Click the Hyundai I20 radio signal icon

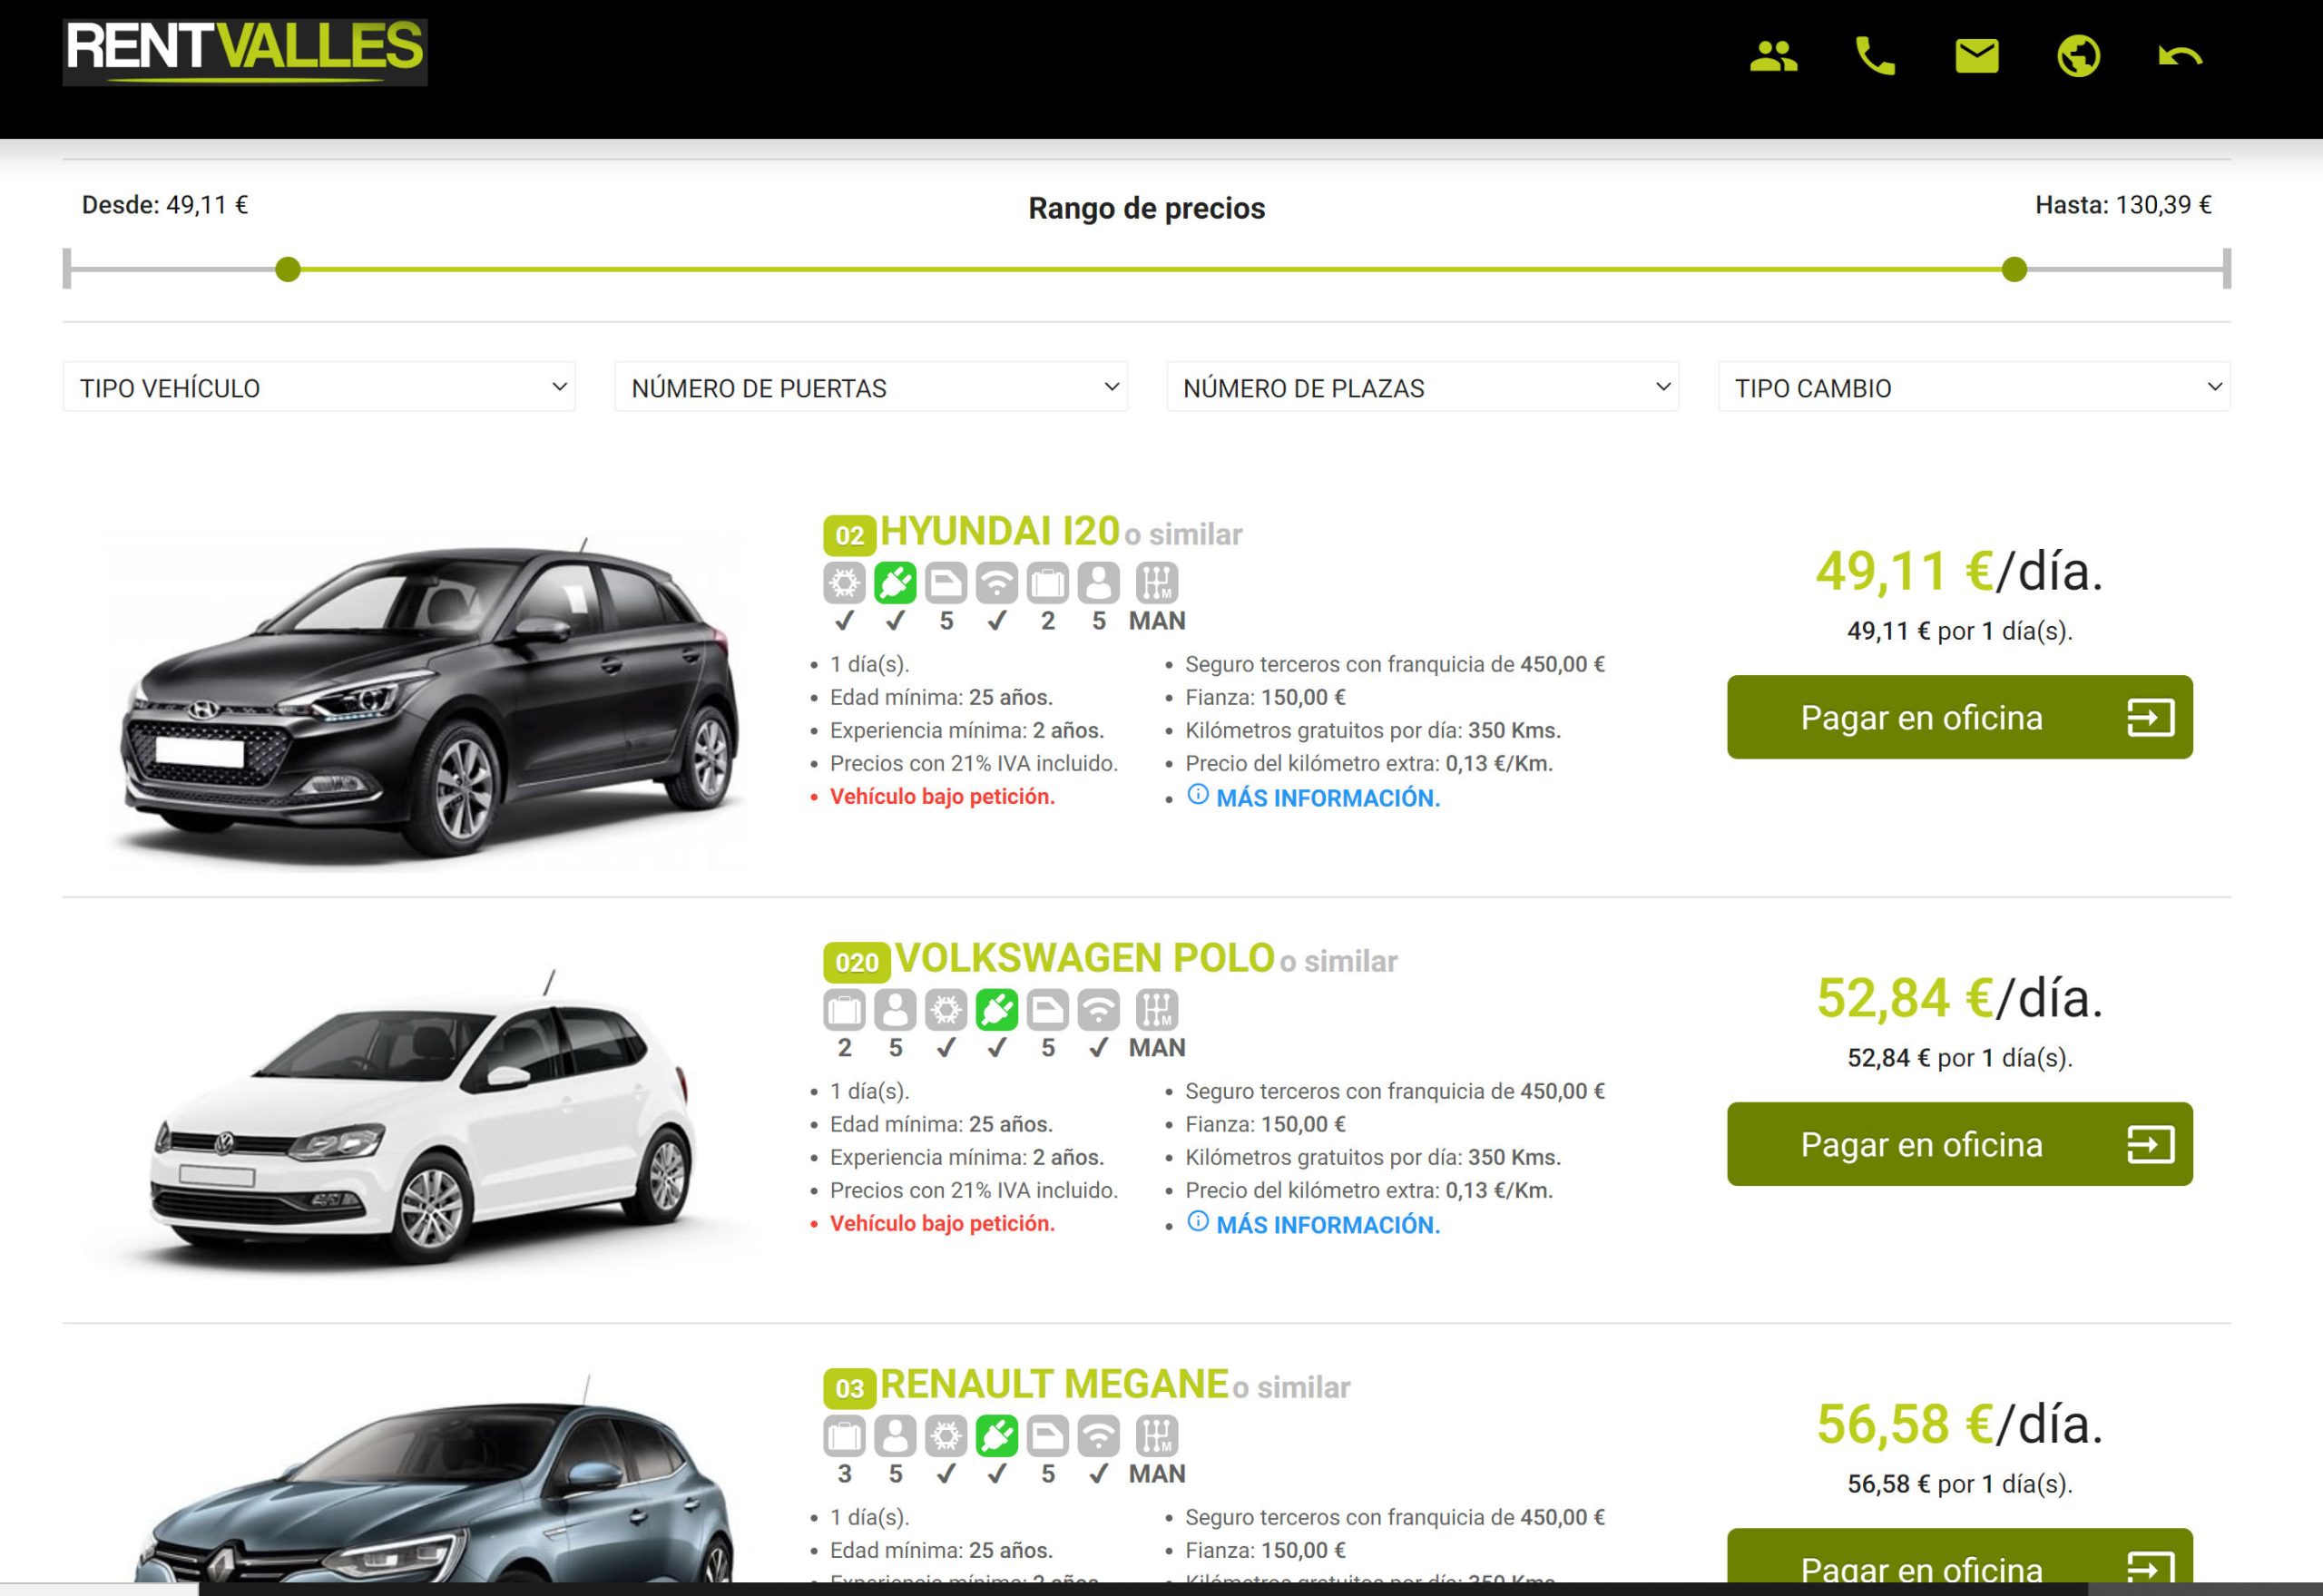click(x=997, y=583)
